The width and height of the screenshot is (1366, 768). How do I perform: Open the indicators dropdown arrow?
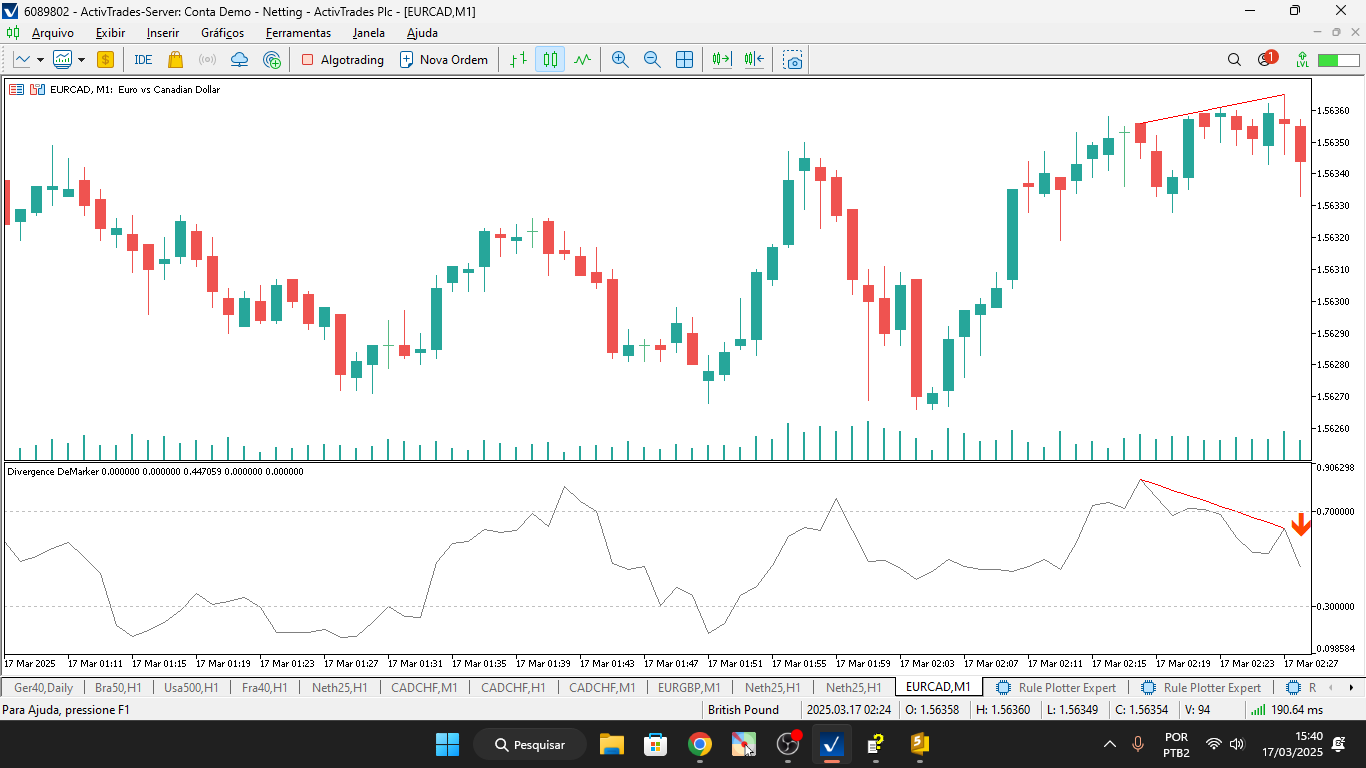point(80,59)
